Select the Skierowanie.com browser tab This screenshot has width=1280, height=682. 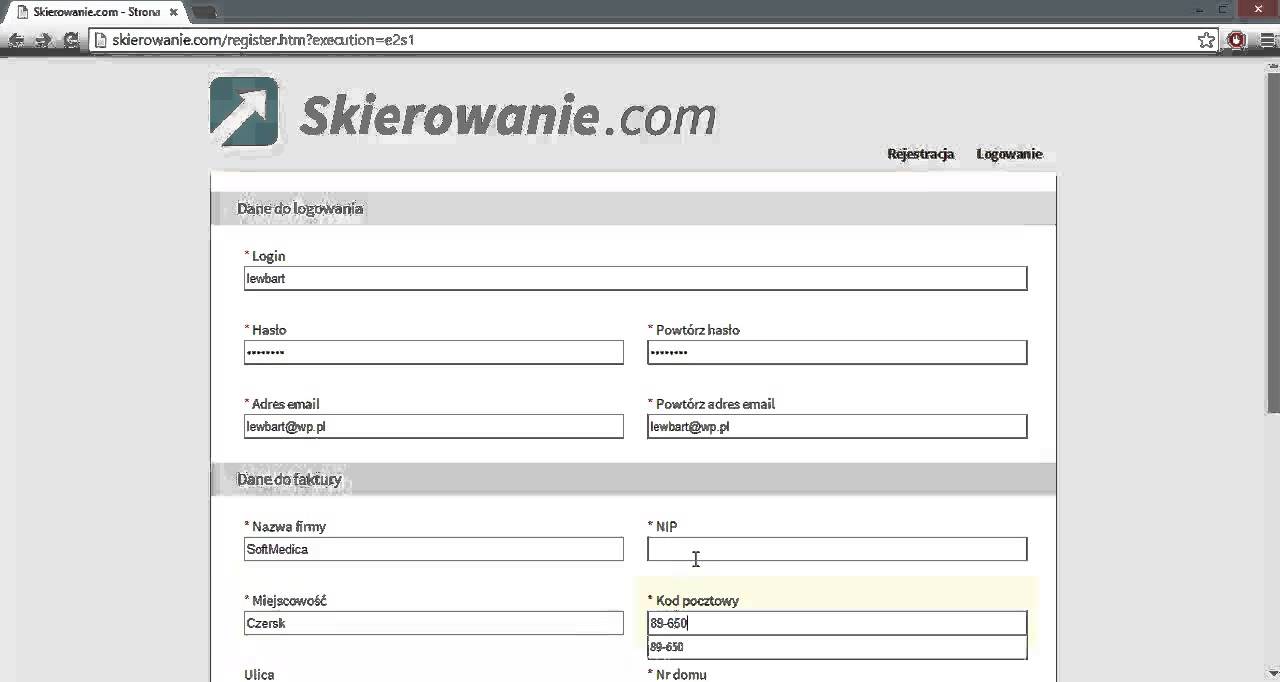tap(95, 12)
